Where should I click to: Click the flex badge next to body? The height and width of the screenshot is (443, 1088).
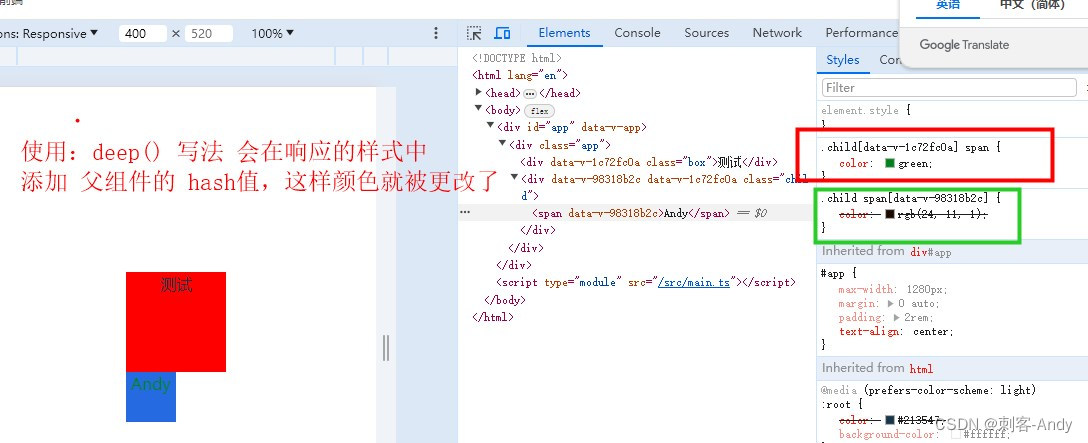539,111
